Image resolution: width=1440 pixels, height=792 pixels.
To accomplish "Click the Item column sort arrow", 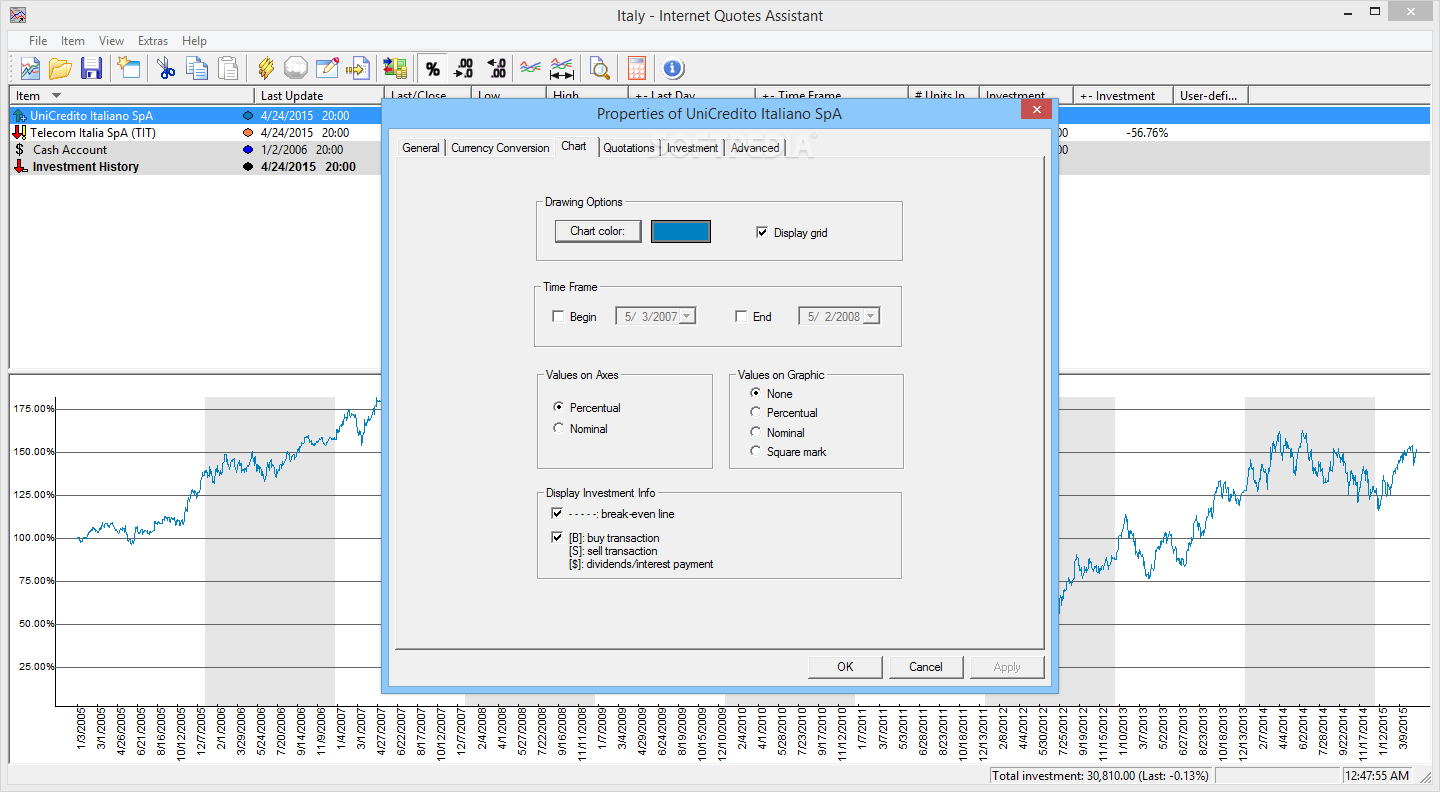I will coord(56,96).
